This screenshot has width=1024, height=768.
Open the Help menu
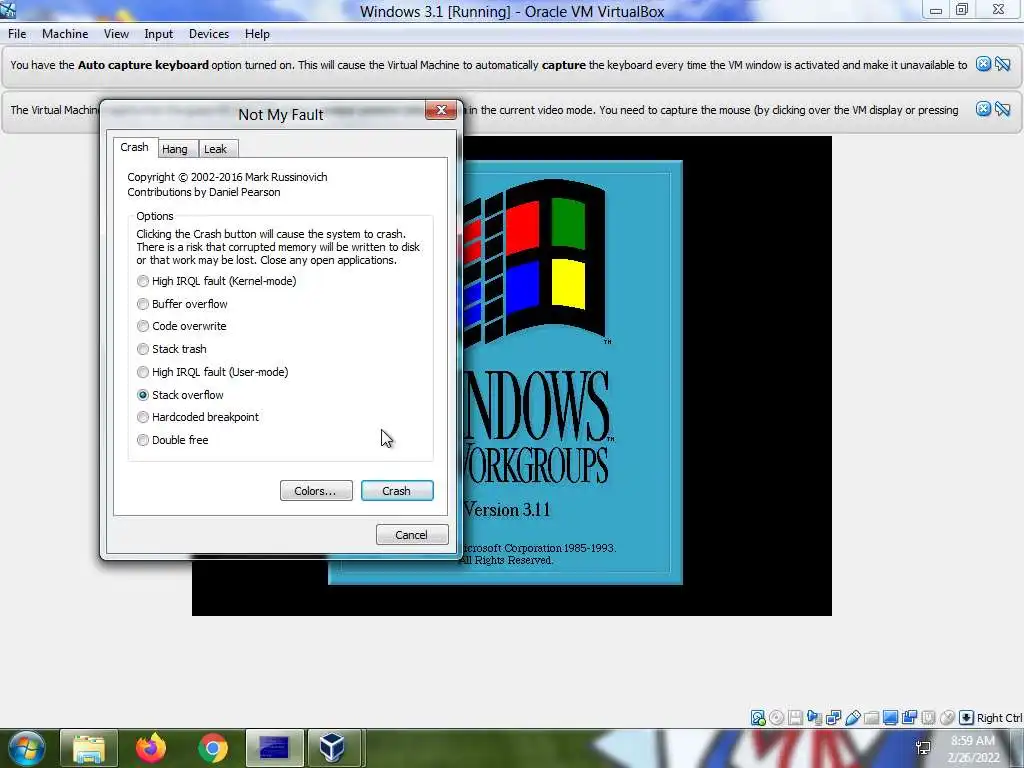click(x=257, y=34)
